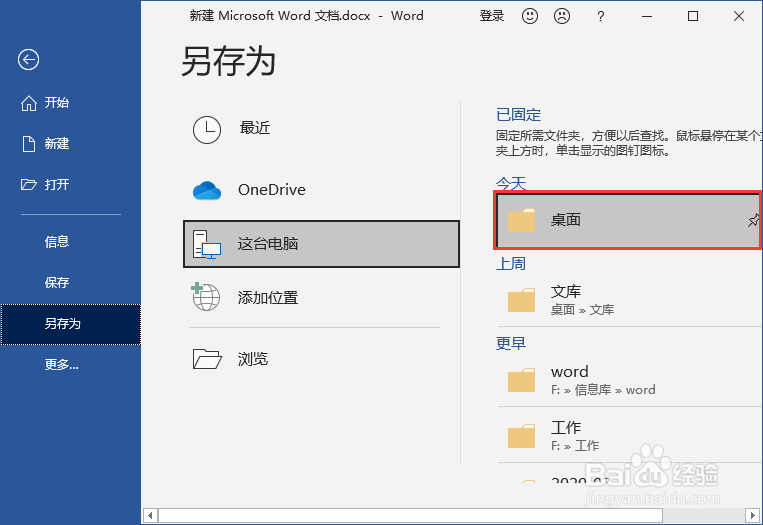
Task: Click the new document icon beside 新建
Action: (29, 144)
